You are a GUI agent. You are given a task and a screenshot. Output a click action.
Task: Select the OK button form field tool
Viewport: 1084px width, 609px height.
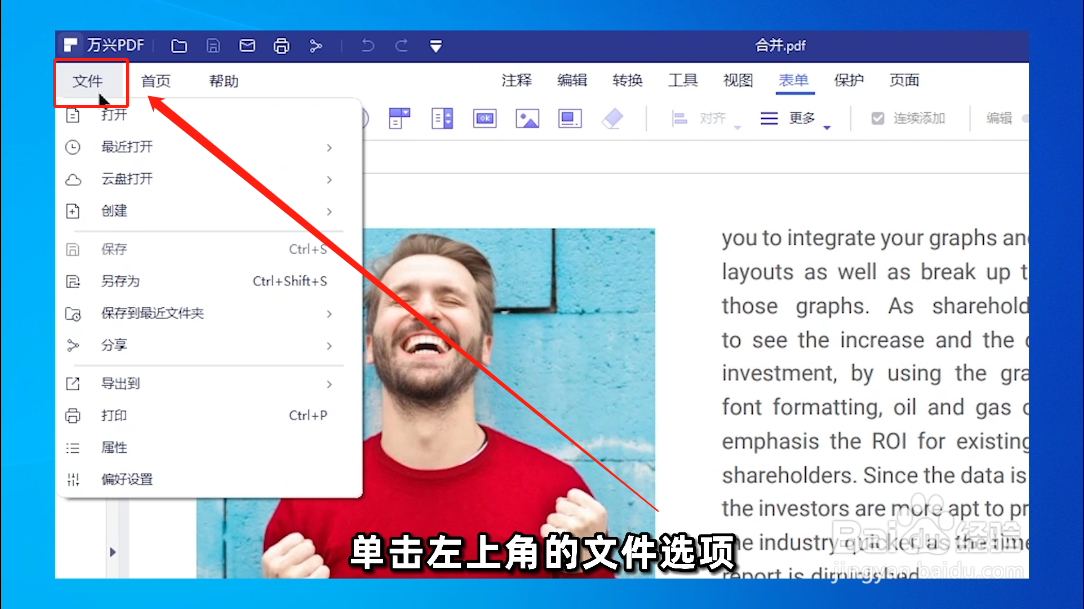pyautogui.click(x=485, y=118)
